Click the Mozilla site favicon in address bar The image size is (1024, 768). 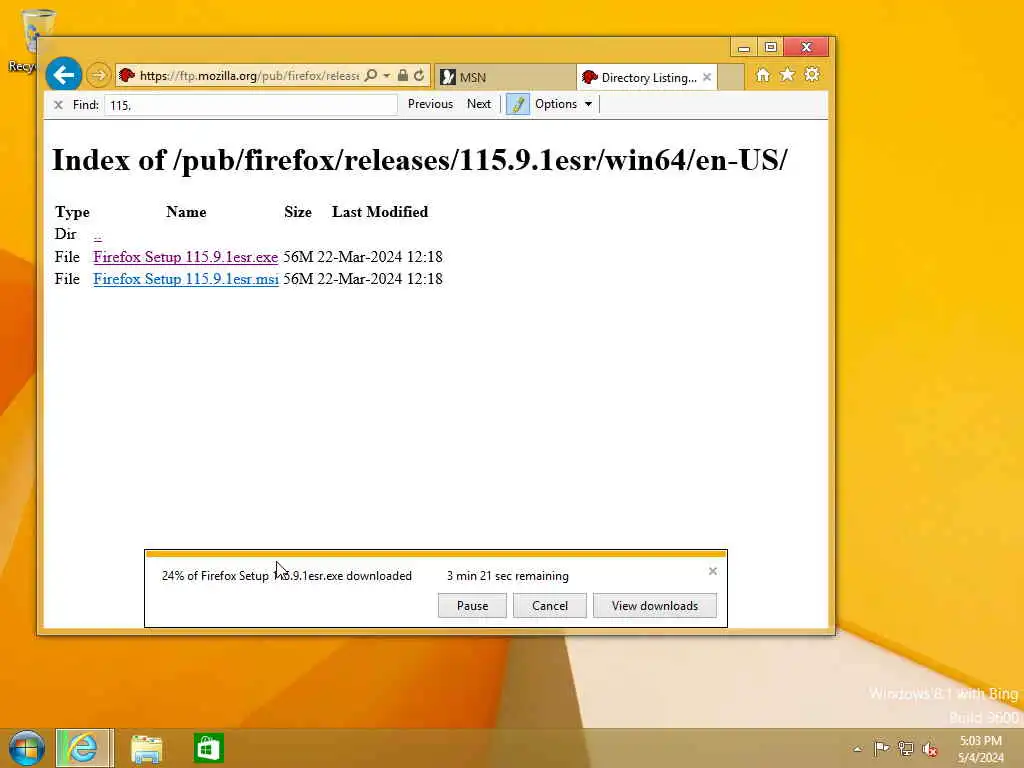(127, 76)
